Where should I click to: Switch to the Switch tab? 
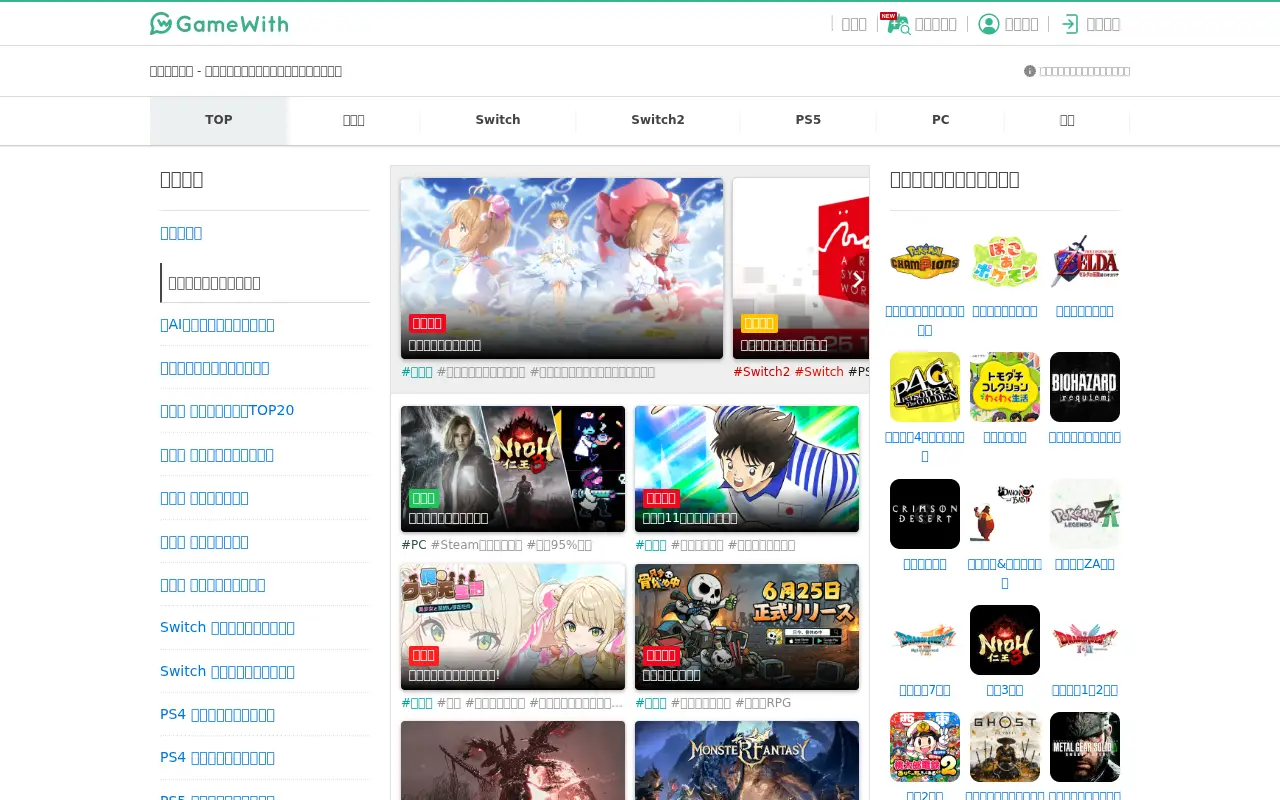pyautogui.click(x=498, y=120)
